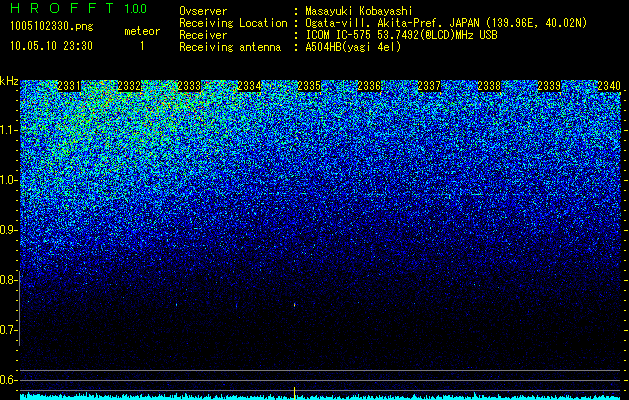Click the 2333 time marker label
This screenshot has width=629, height=400.
tap(189, 86)
